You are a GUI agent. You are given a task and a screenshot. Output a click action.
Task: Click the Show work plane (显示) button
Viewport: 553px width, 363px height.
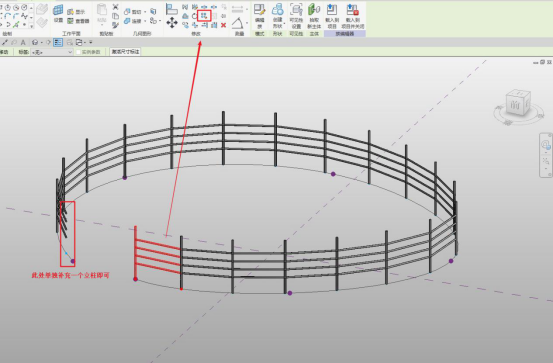pyautogui.click(x=77, y=12)
